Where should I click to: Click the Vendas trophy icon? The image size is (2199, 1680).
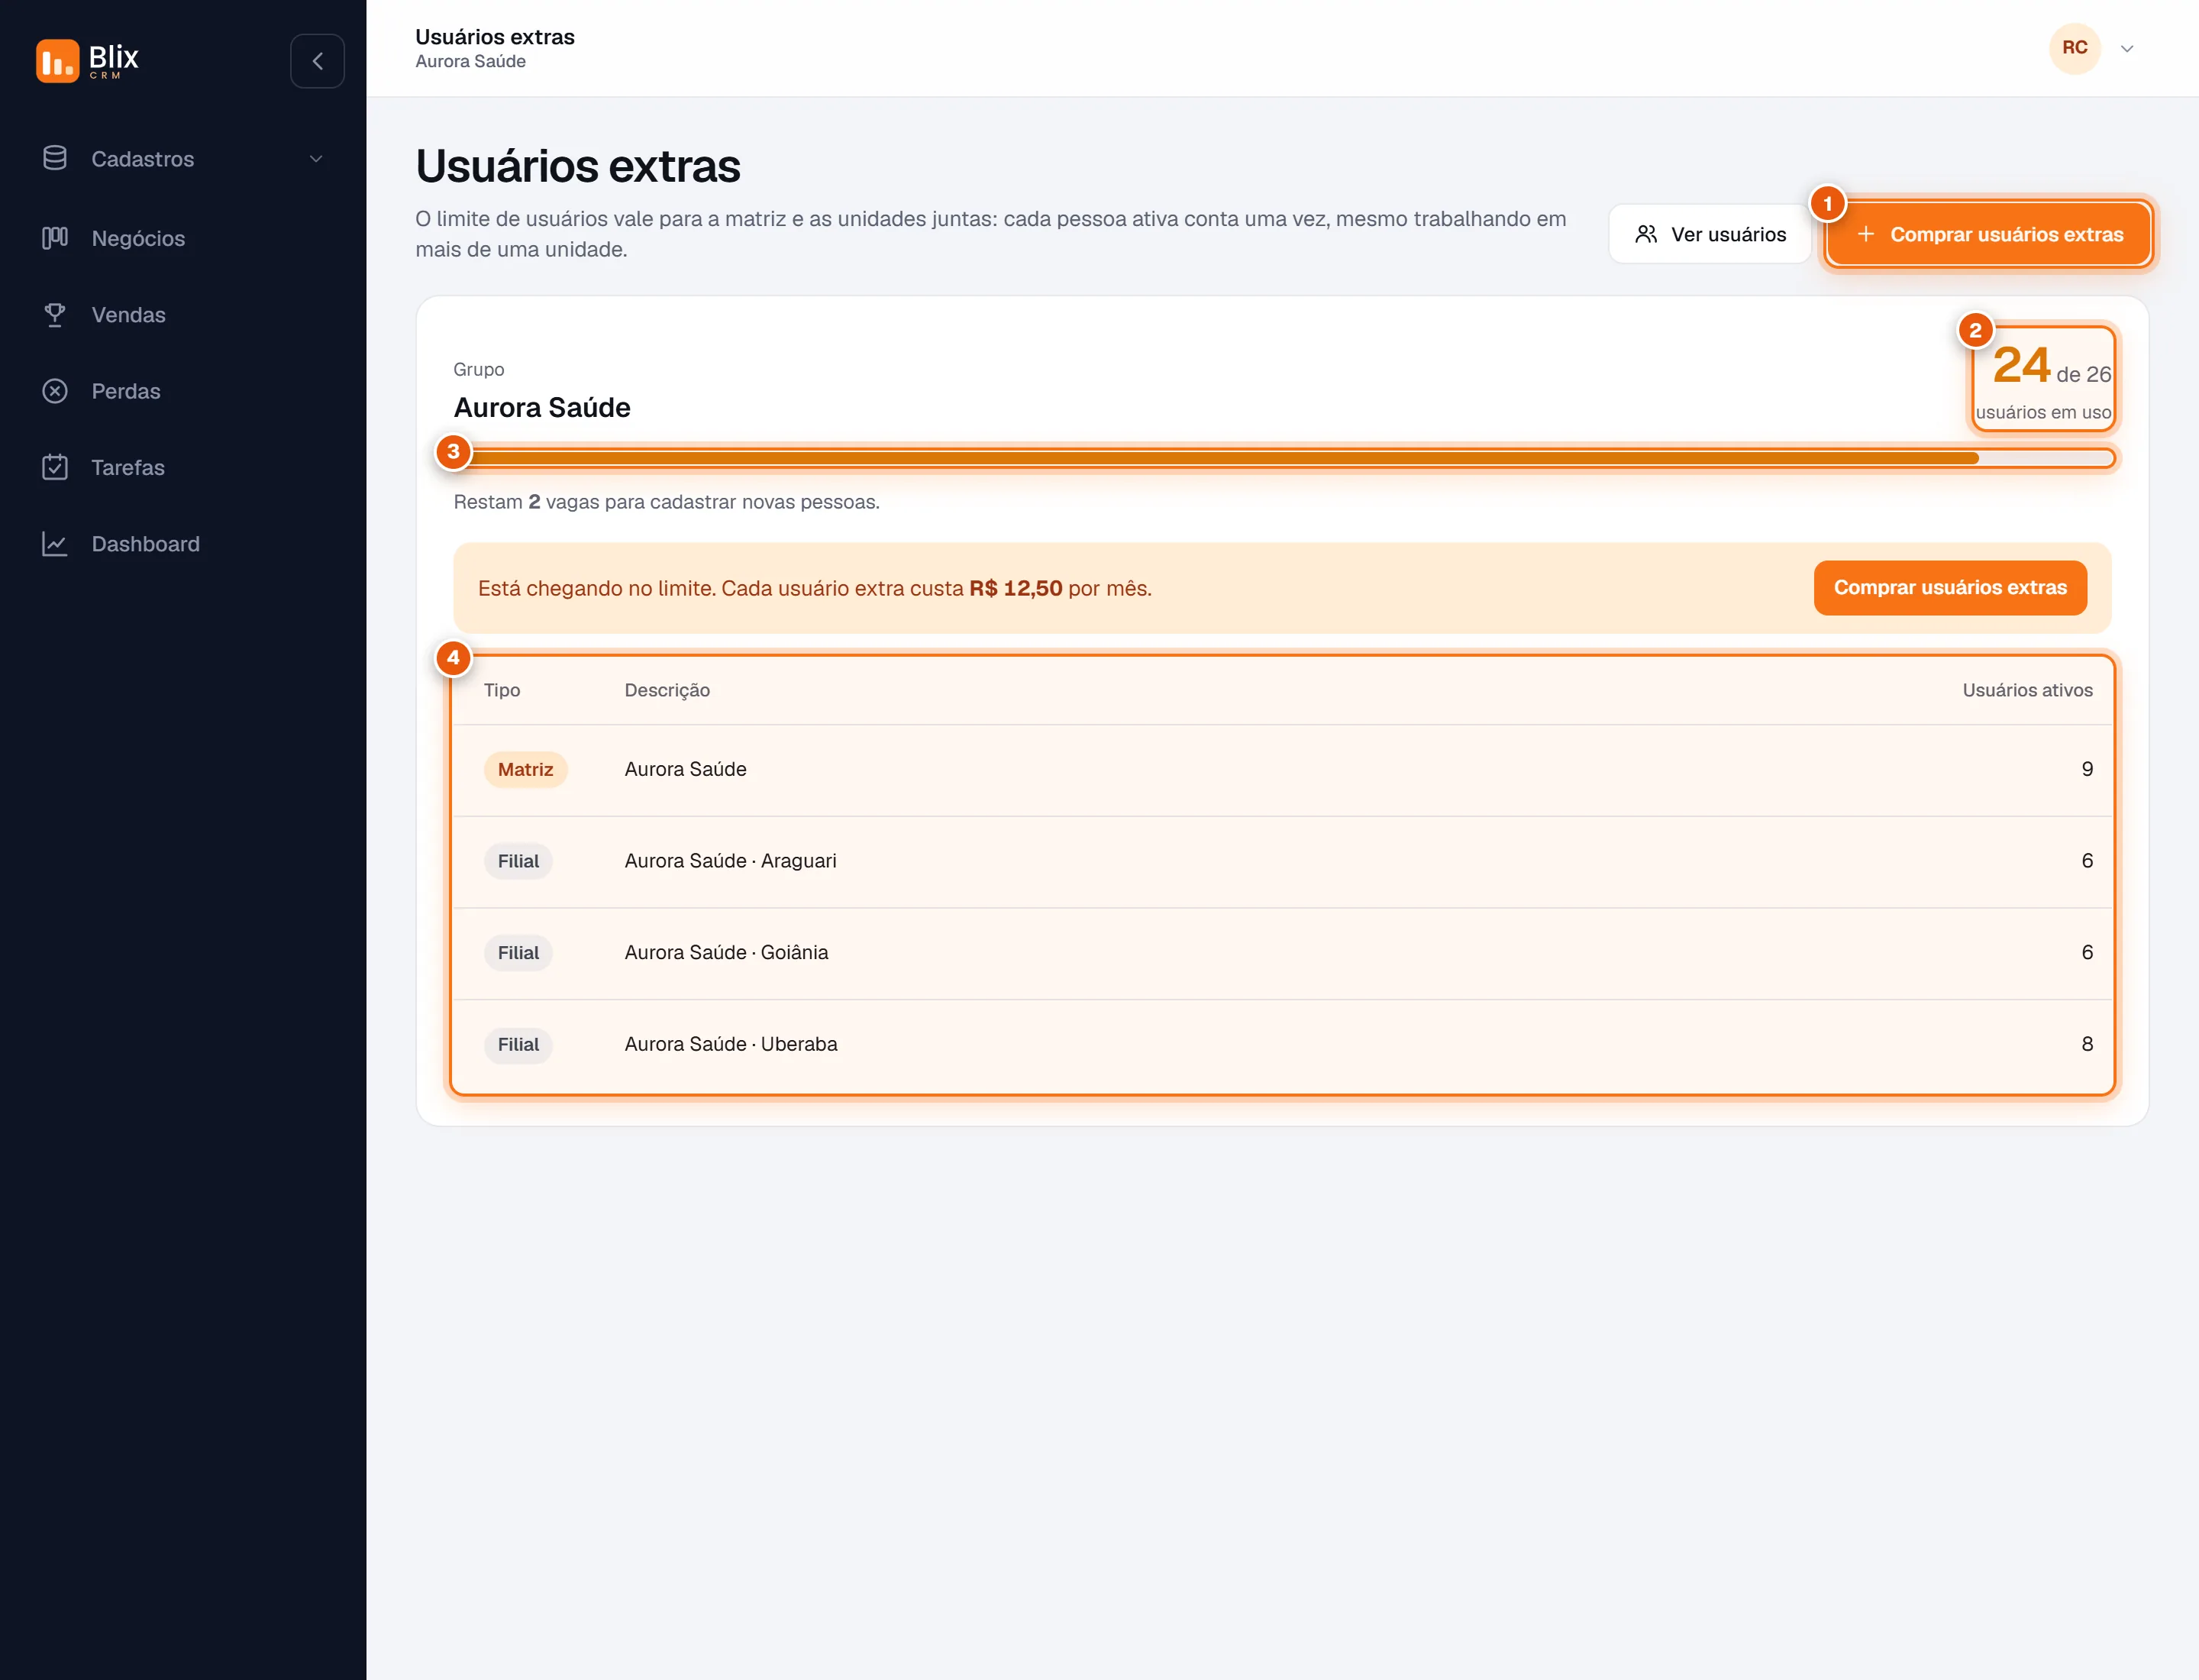tap(55, 314)
